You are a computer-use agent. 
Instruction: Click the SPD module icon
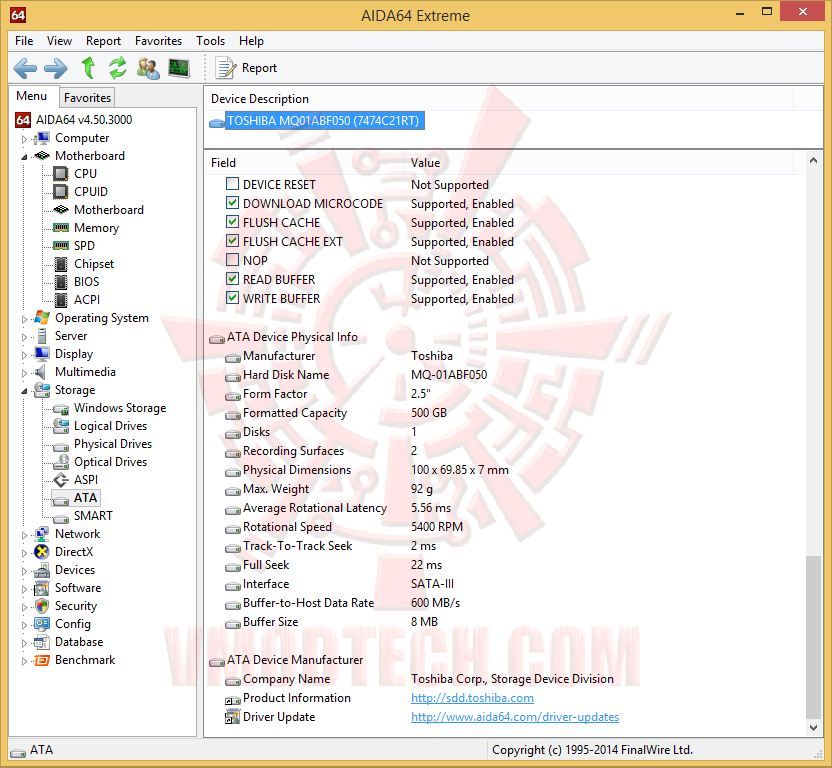point(61,246)
